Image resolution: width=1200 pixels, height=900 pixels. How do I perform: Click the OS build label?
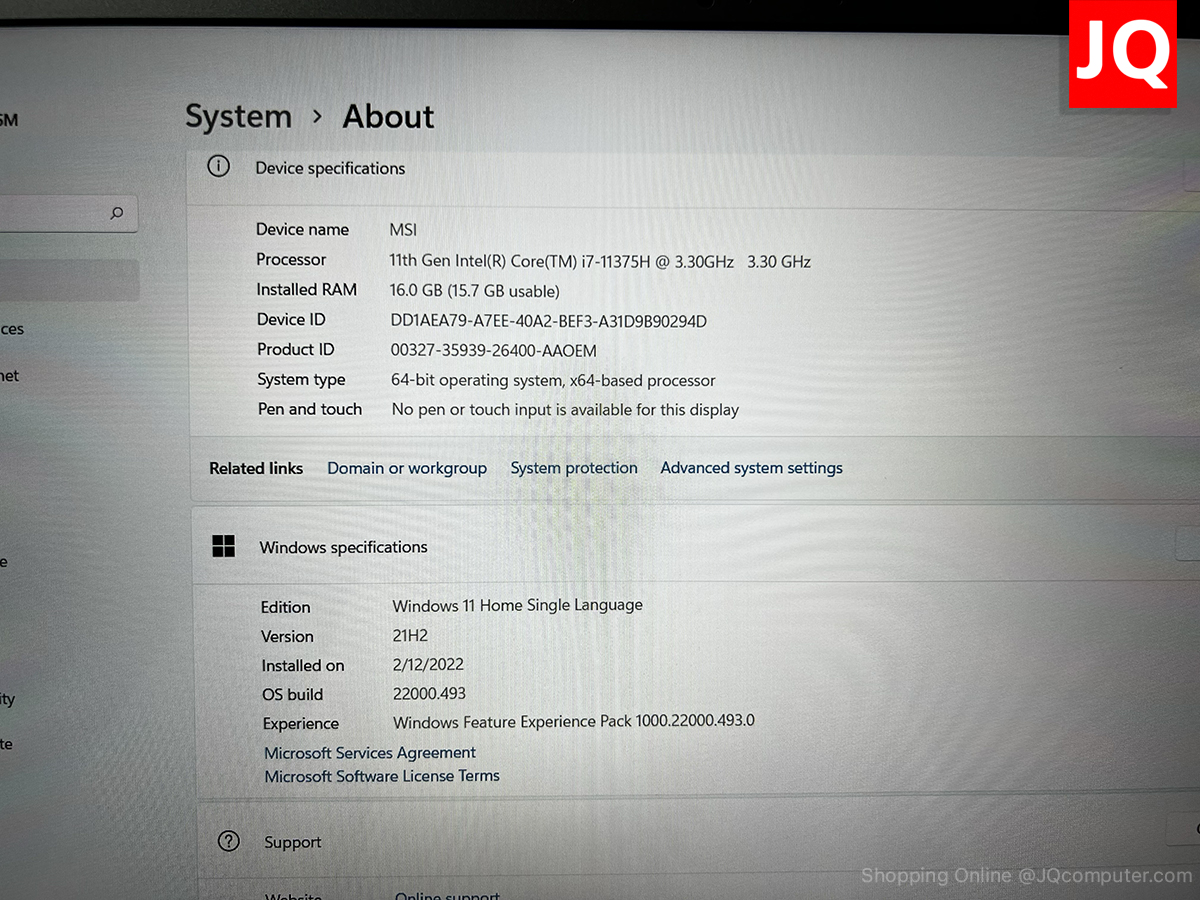292,695
